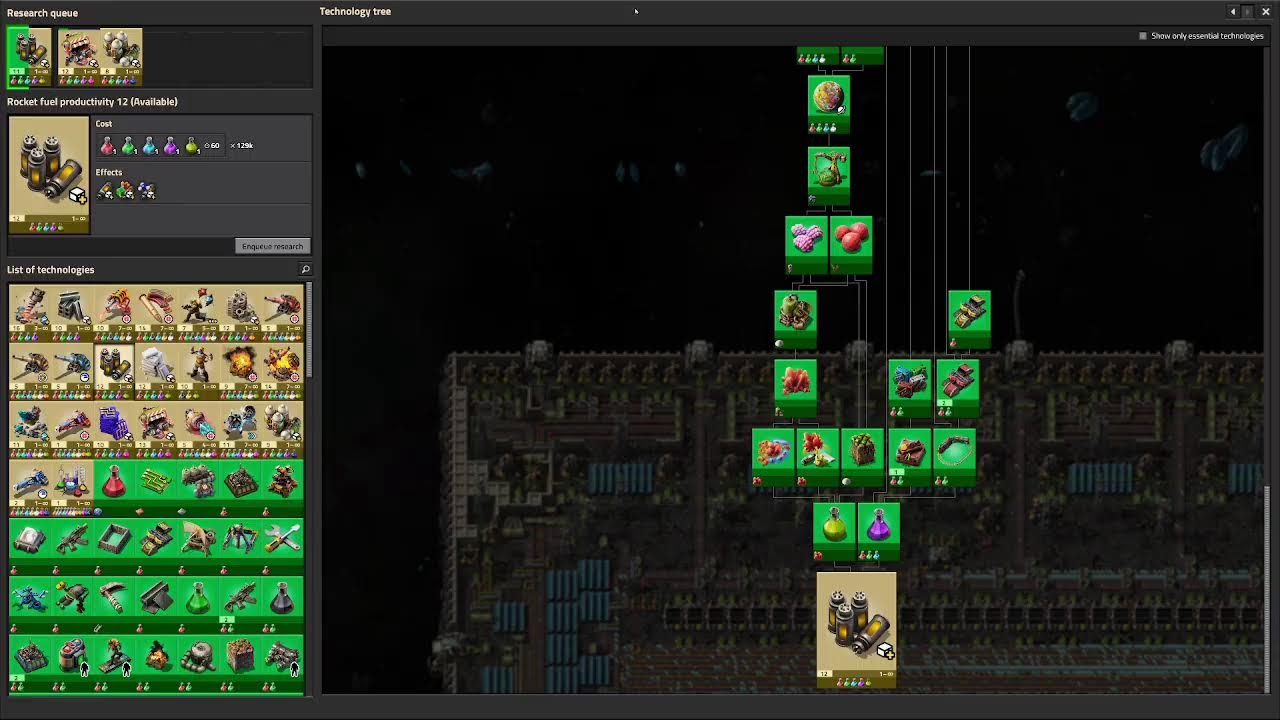Click the Technology tree title
The height and width of the screenshot is (720, 1280).
pos(355,12)
